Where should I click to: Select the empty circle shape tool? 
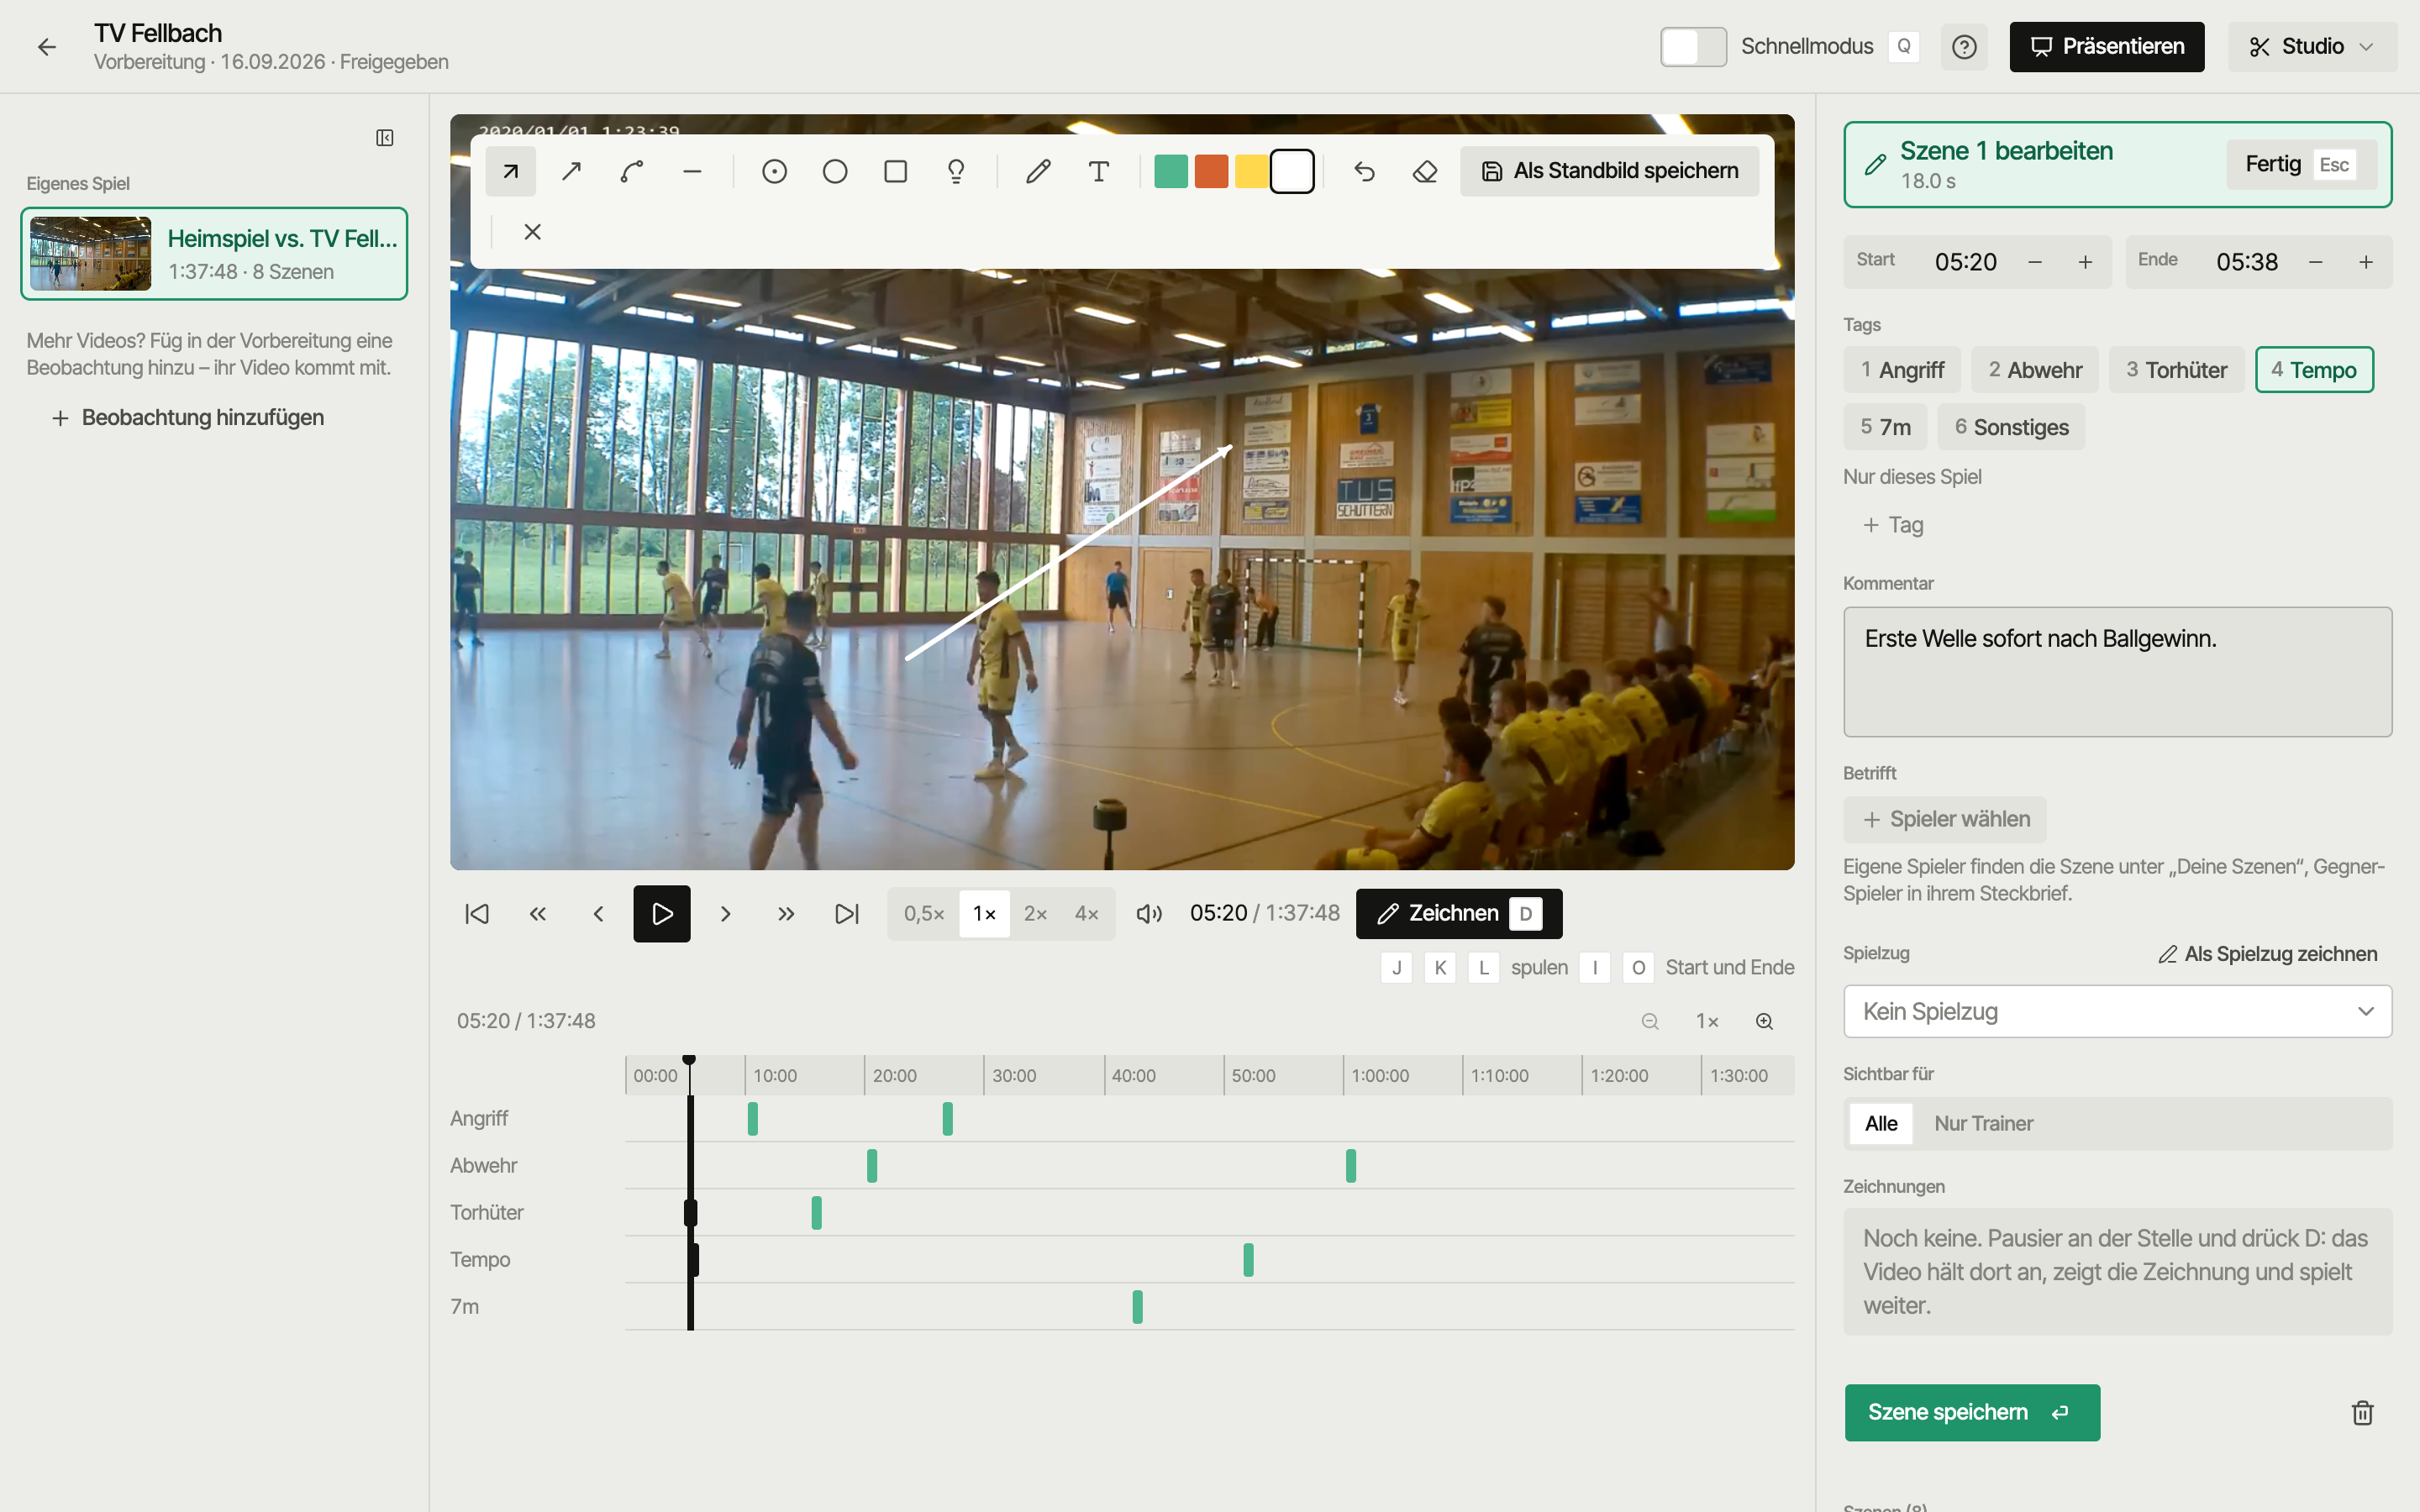pyautogui.click(x=835, y=171)
